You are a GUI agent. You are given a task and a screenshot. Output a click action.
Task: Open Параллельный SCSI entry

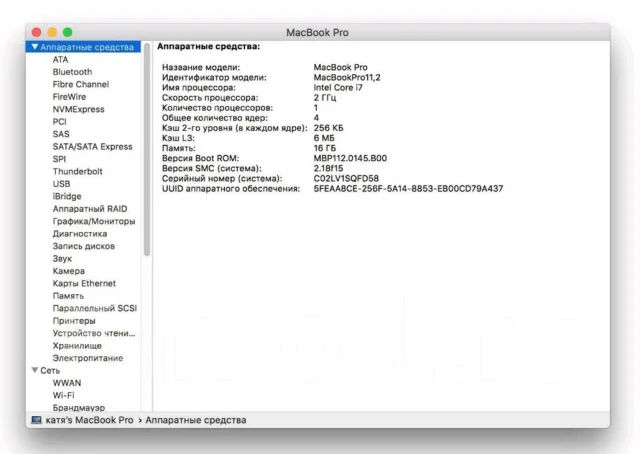pos(95,308)
